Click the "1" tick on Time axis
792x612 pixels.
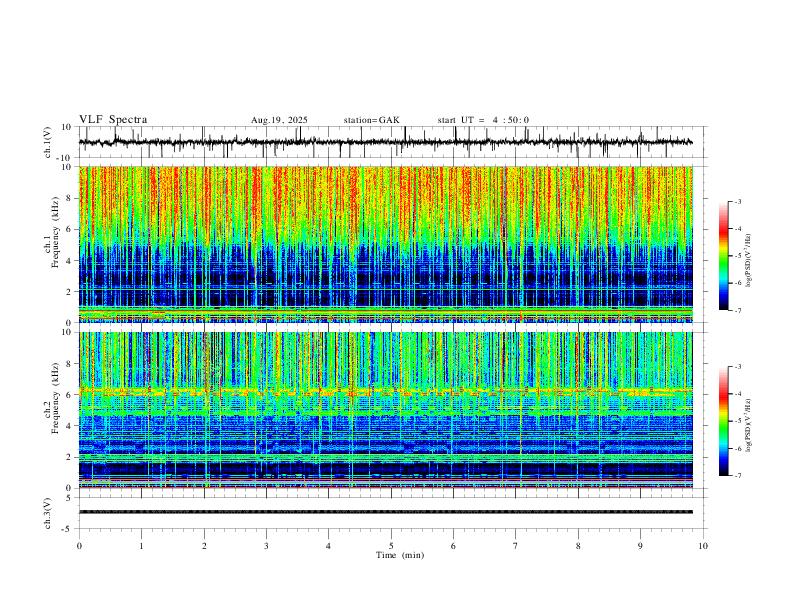click(141, 546)
